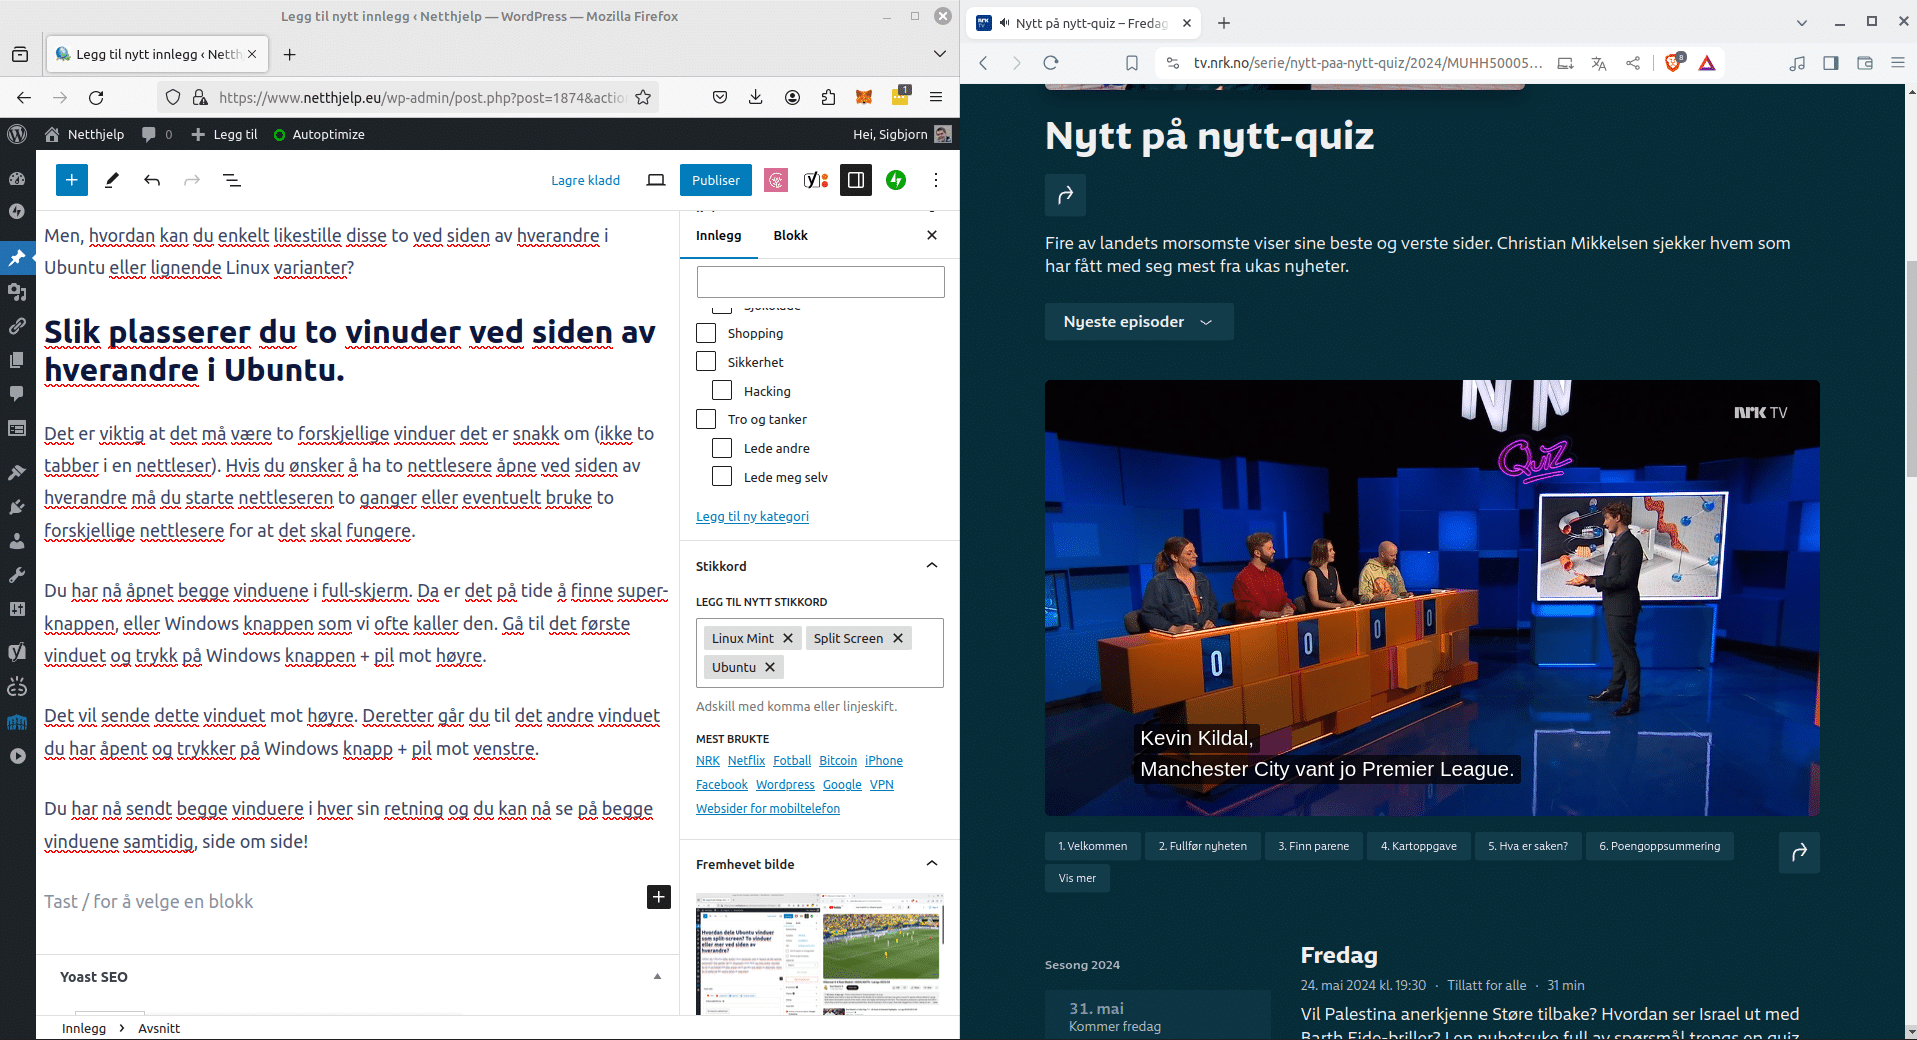
Task: Open the Nyeste episoder dropdown
Action: (x=1139, y=322)
